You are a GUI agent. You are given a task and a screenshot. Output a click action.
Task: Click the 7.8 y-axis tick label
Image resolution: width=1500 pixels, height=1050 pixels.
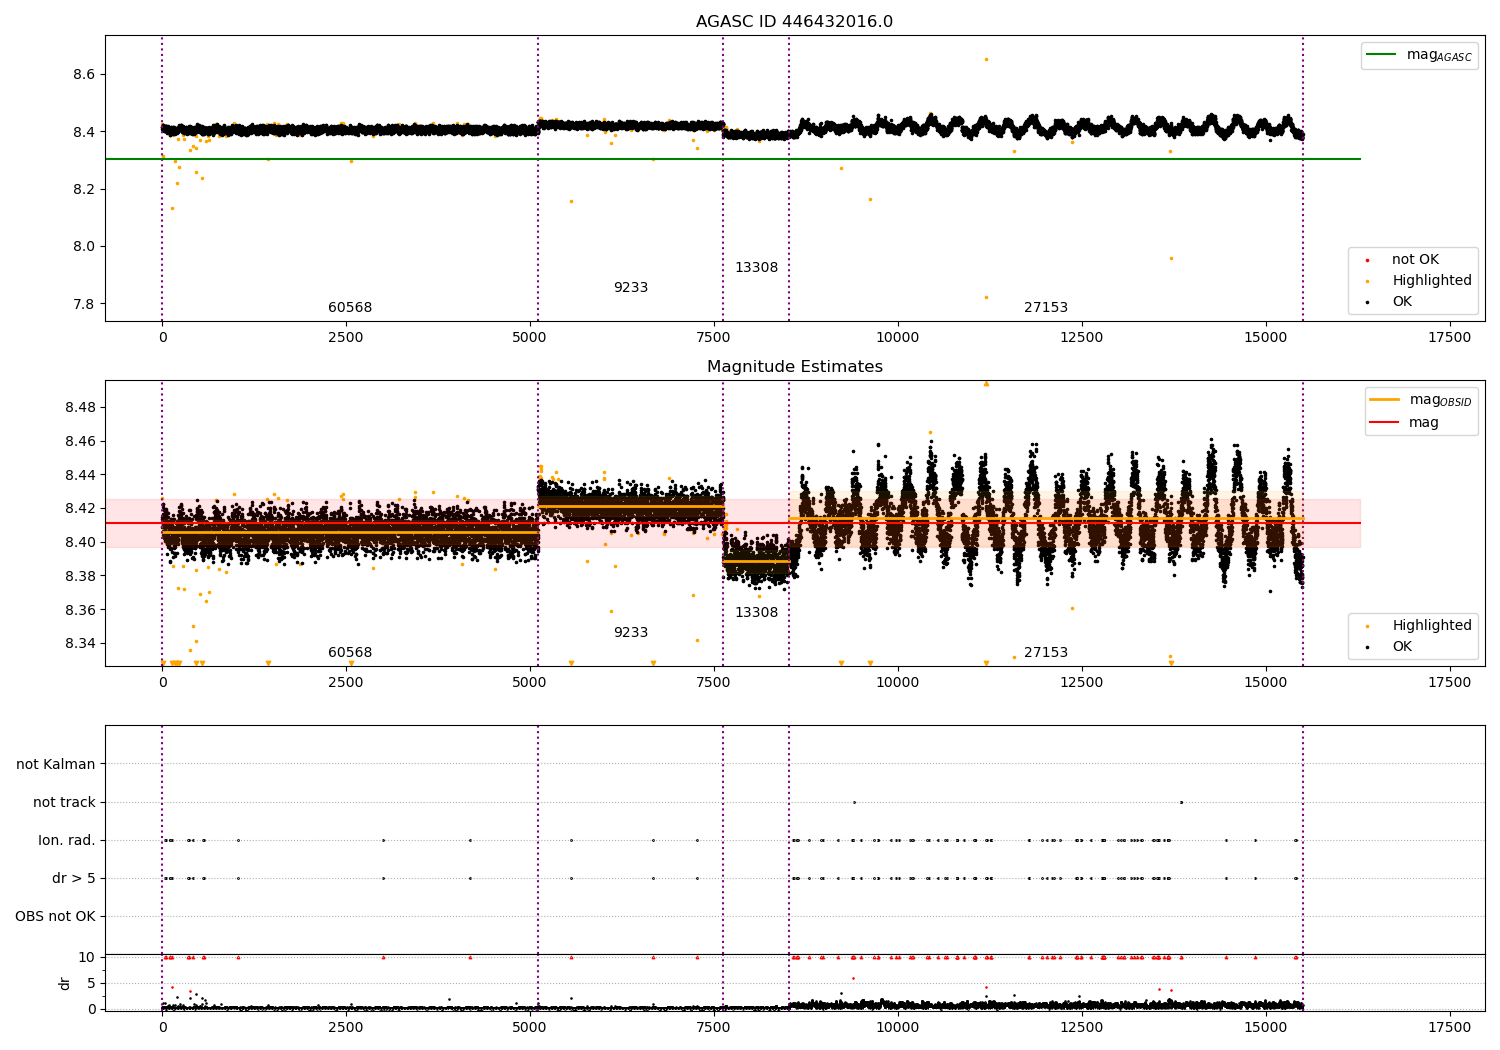click(84, 304)
